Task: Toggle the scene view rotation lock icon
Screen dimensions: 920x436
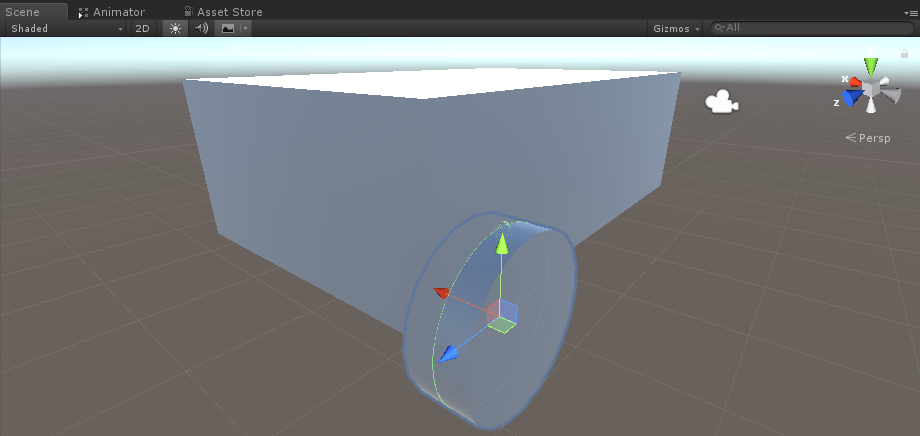Action: (904, 54)
